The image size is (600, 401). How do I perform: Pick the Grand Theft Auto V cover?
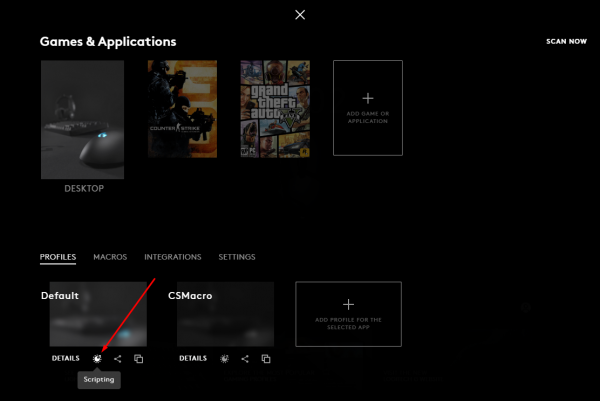(274, 108)
